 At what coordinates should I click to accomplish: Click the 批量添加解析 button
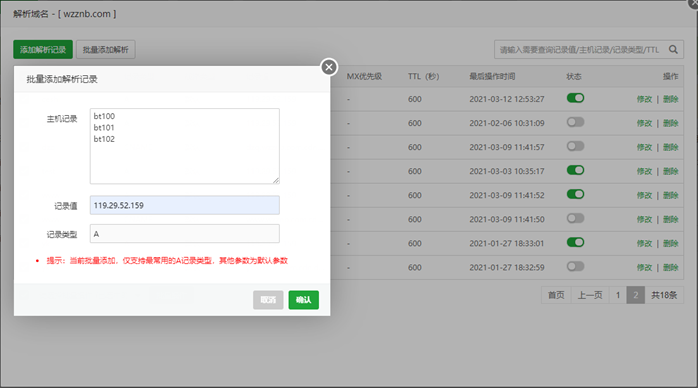[106, 49]
